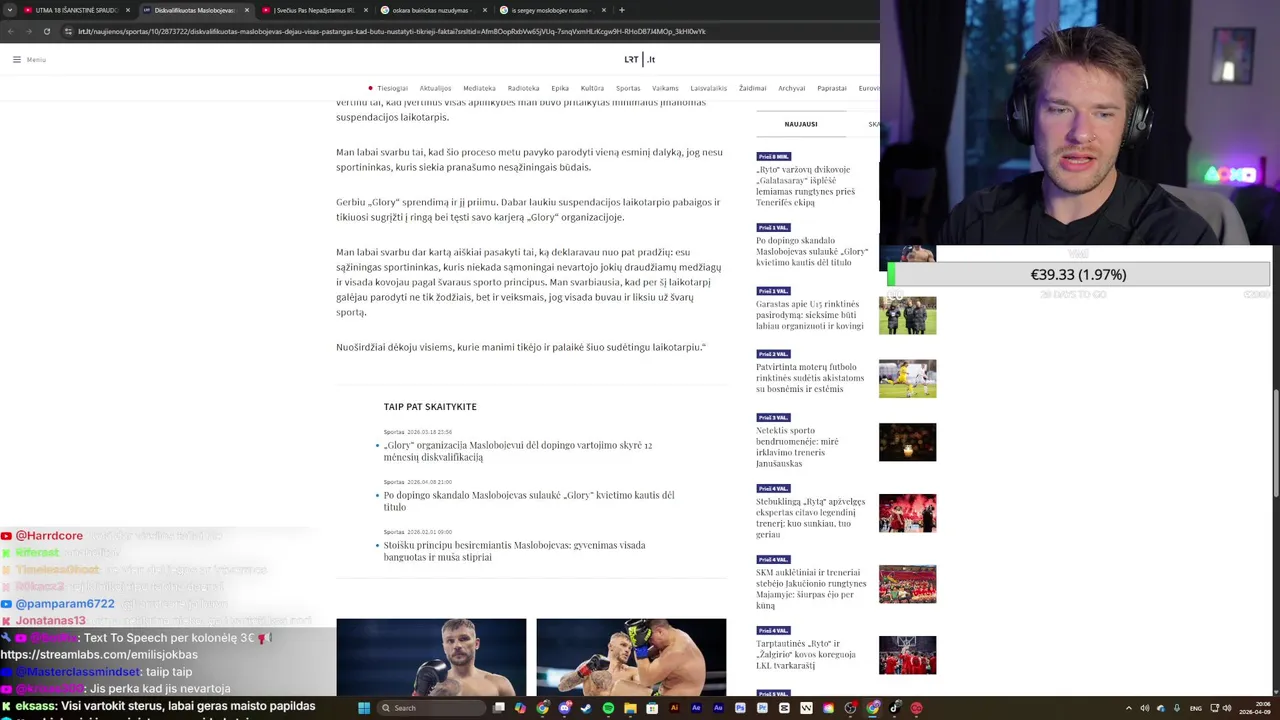Image resolution: width=1280 pixels, height=720 pixels.
Task: Open article 'Glory organizacija Maslobojevui dėl dopingo'
Action: 517,451
